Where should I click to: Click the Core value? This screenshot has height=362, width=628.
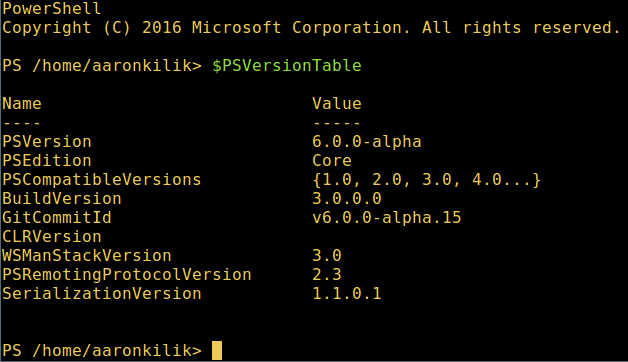coord(332,161)
